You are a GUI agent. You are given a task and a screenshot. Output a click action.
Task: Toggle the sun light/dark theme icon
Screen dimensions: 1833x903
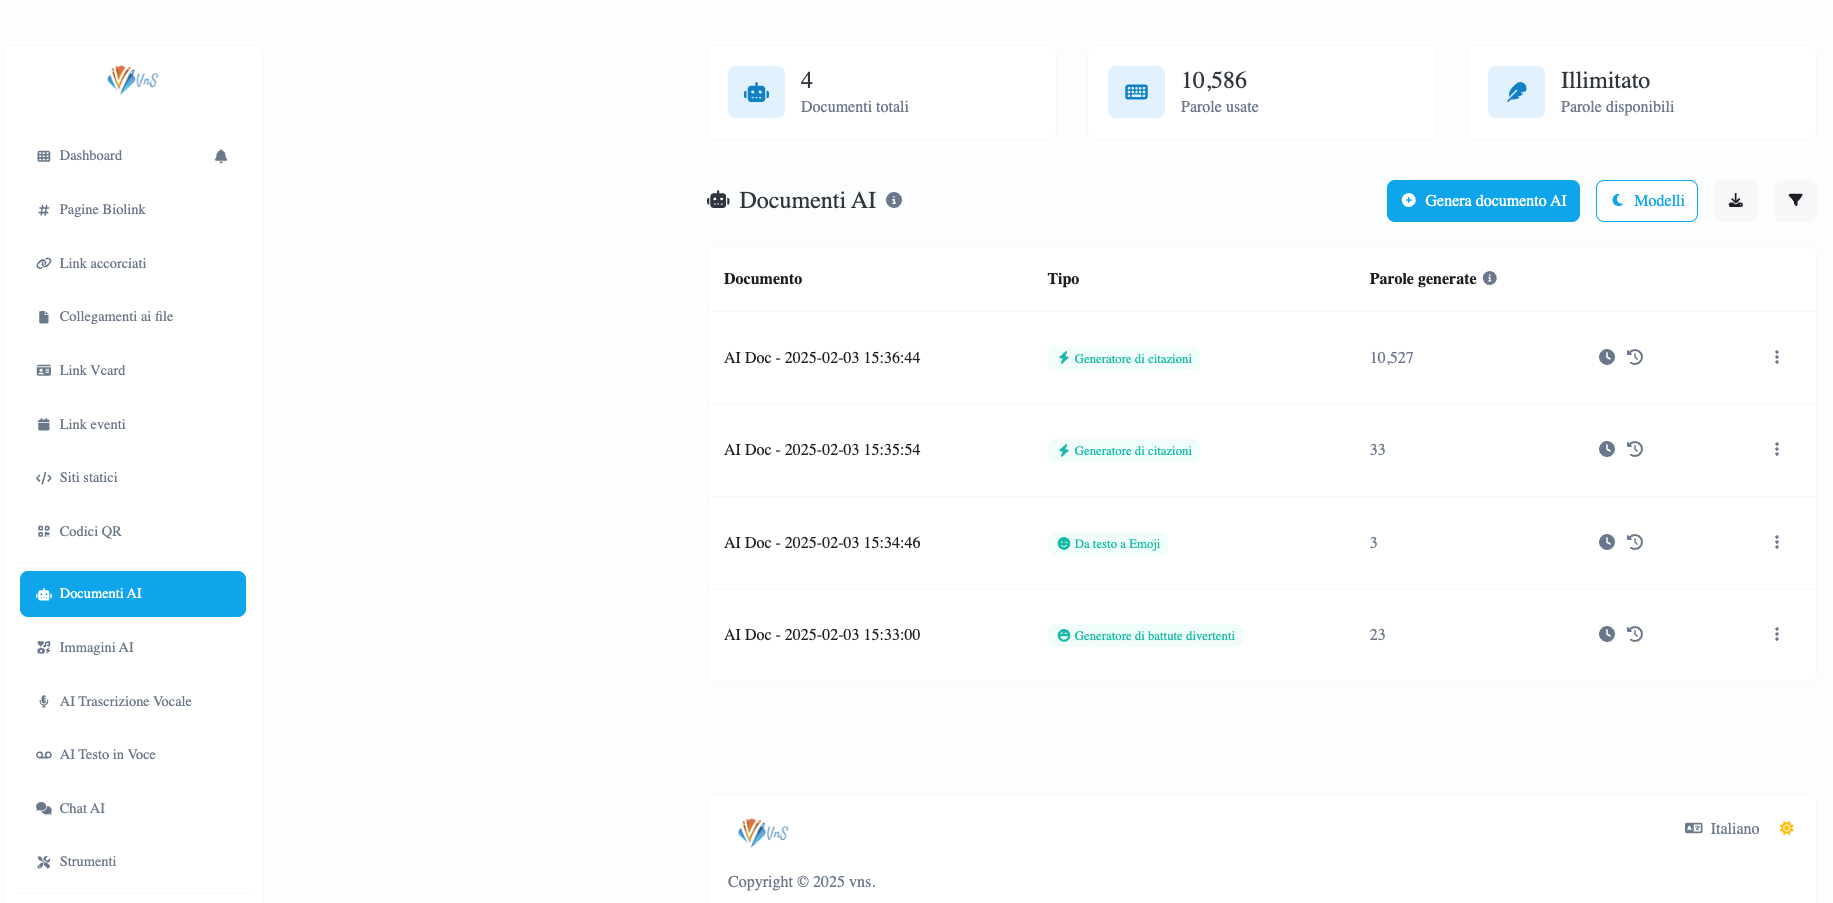[1786, 828]
